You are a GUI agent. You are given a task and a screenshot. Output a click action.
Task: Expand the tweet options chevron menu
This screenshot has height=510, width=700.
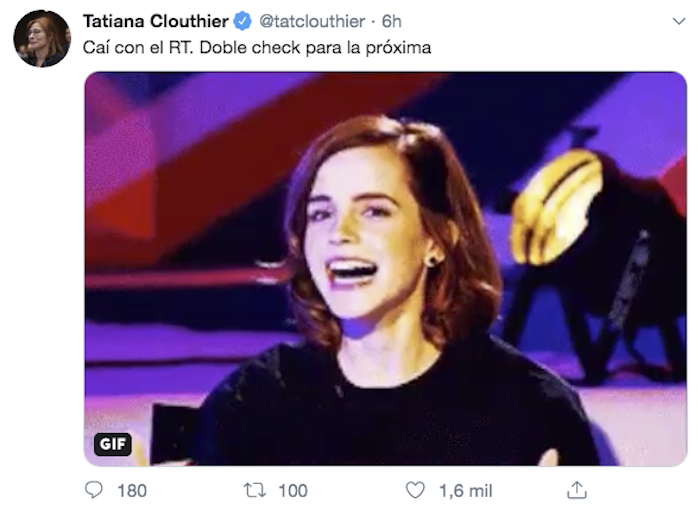(x=679, y=21)
